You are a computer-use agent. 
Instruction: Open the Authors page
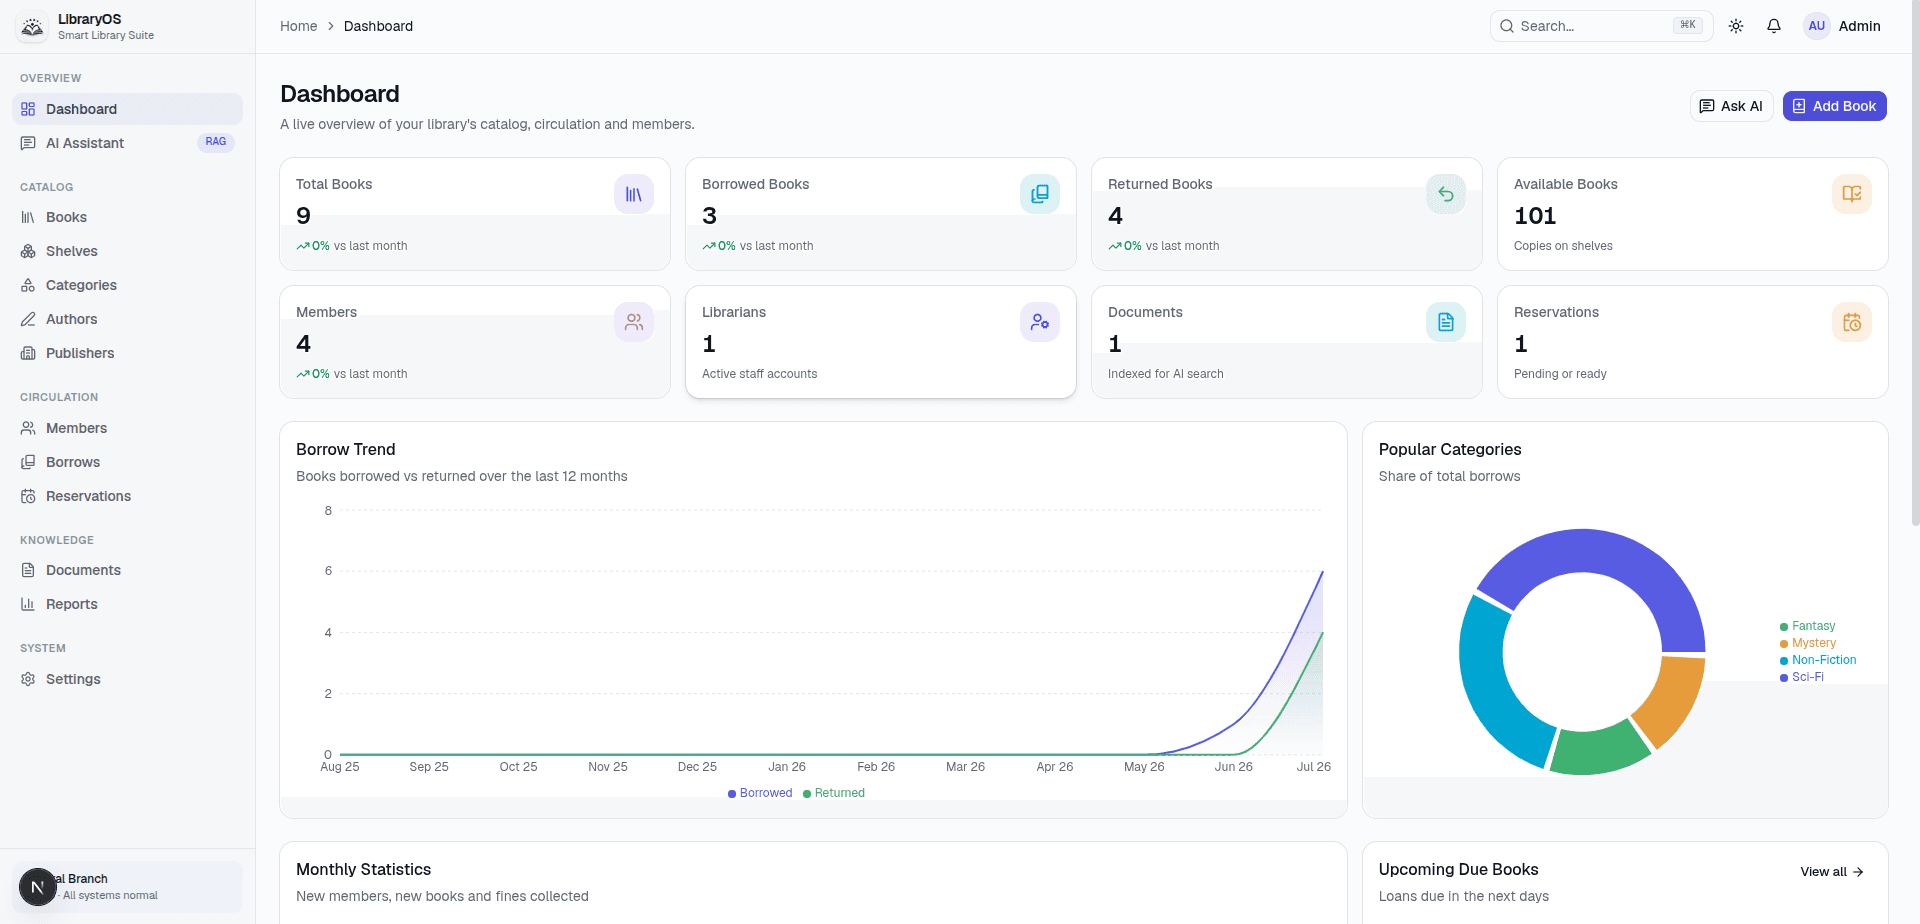tap(128, 319)
